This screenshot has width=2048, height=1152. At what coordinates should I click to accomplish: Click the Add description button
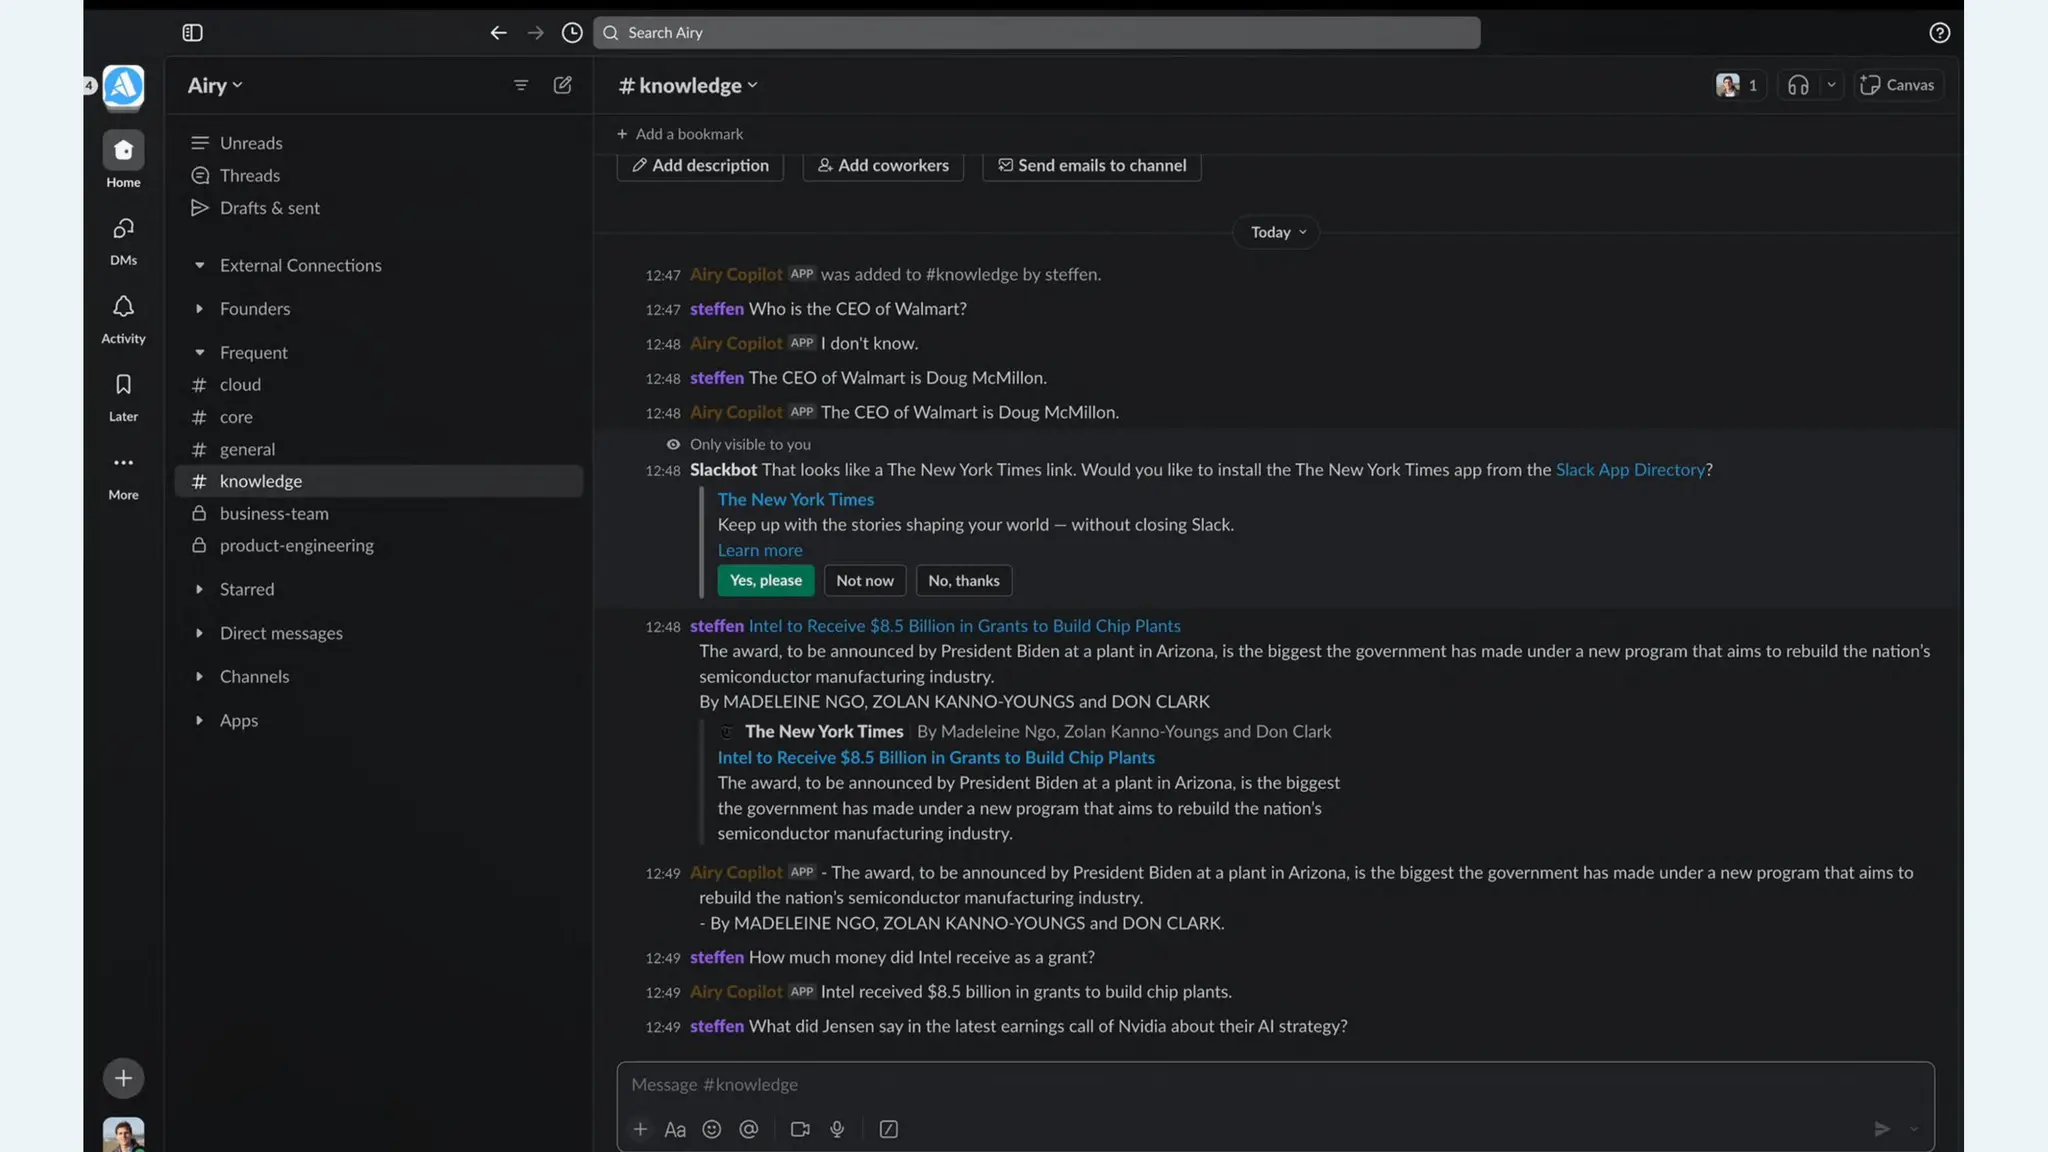tap(700, 165)
